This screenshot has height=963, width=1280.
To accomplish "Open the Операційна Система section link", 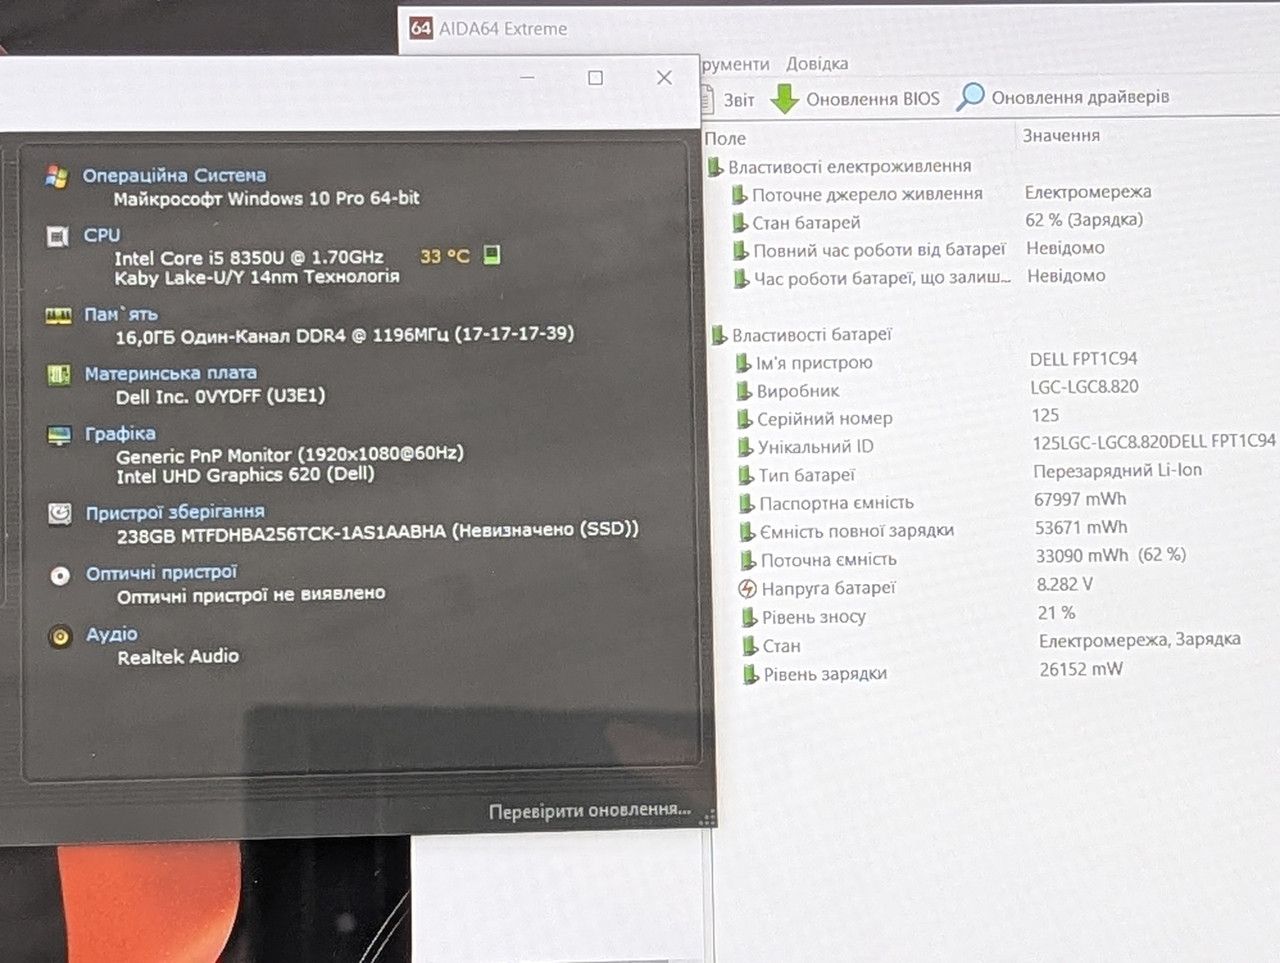I will pos(174,176).
